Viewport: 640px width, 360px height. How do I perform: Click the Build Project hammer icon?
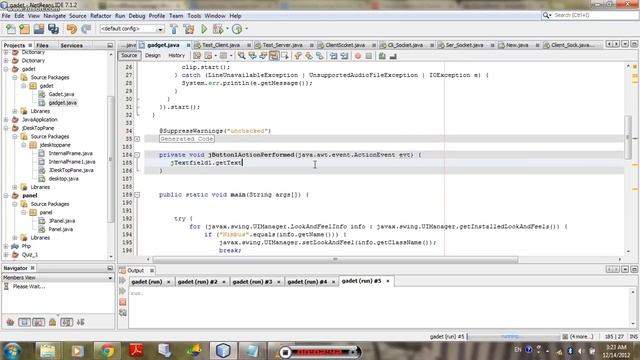(x=174, y=29)
